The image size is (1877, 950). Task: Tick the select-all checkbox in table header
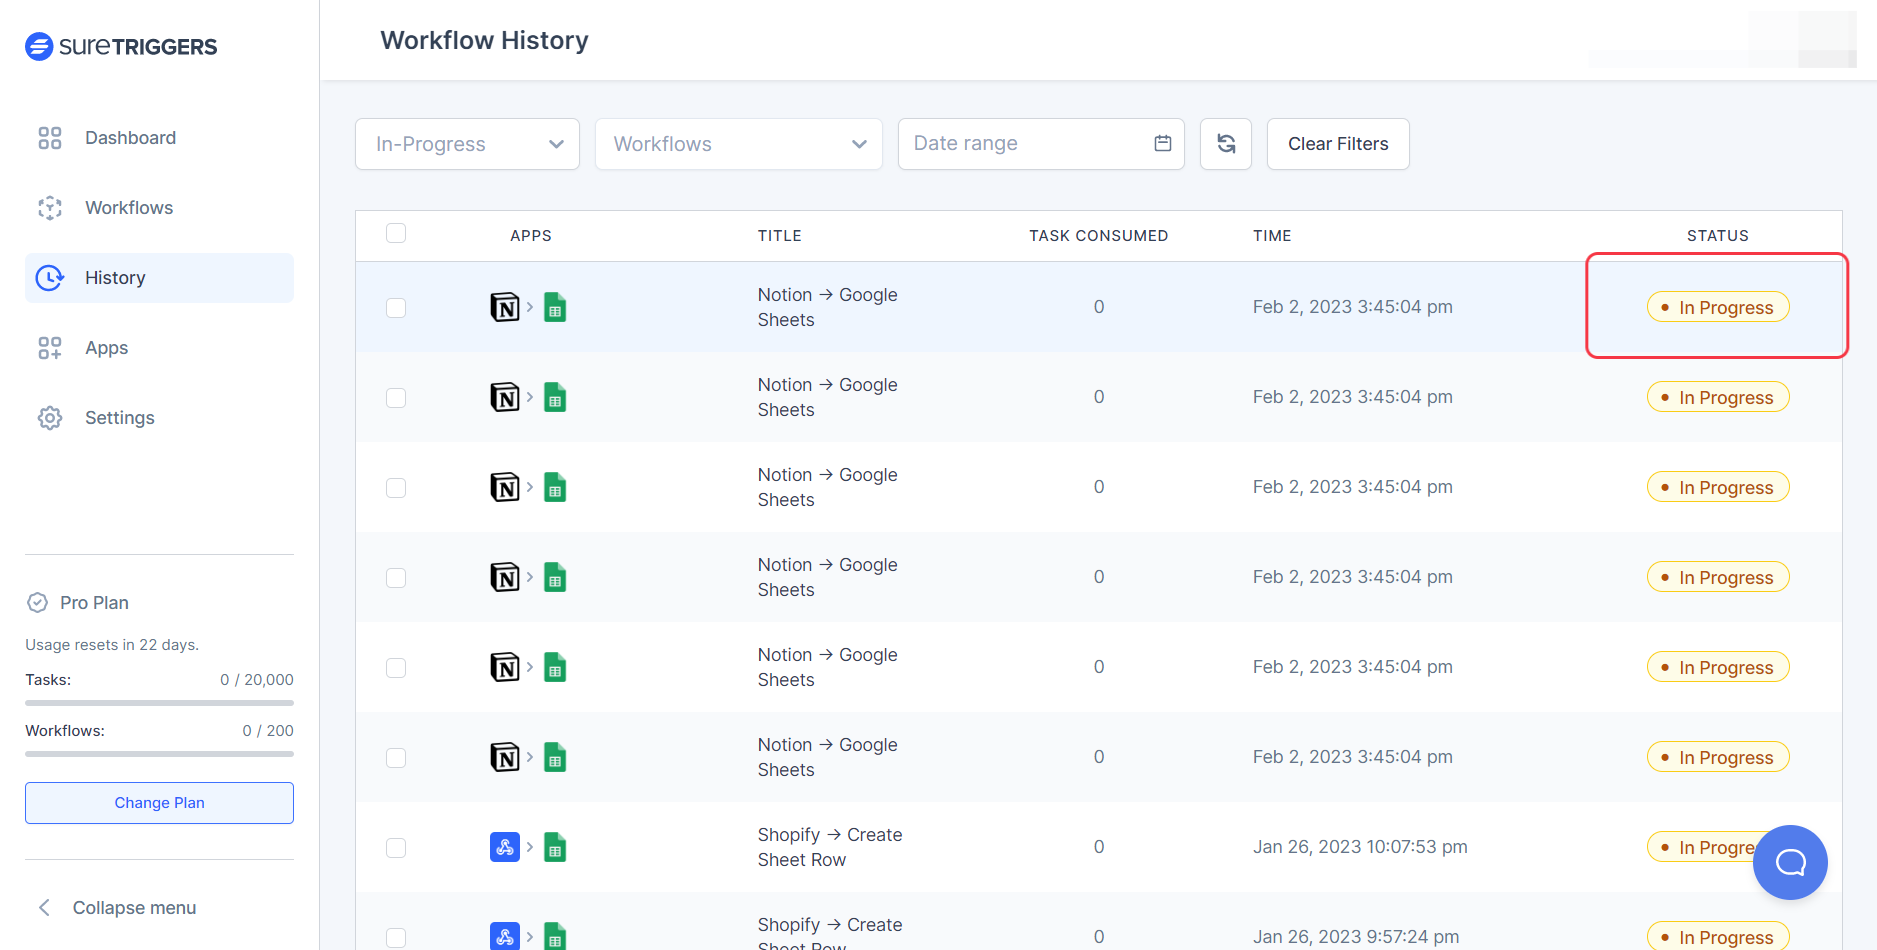click(396, 233)
